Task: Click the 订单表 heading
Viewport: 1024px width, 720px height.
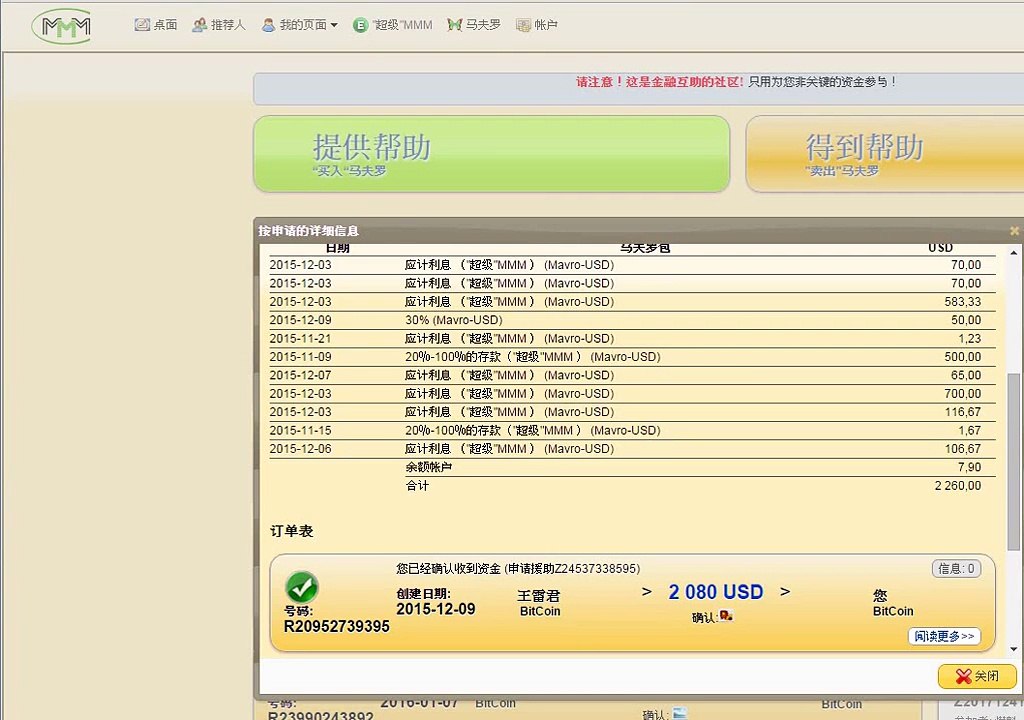Action: 291,531
